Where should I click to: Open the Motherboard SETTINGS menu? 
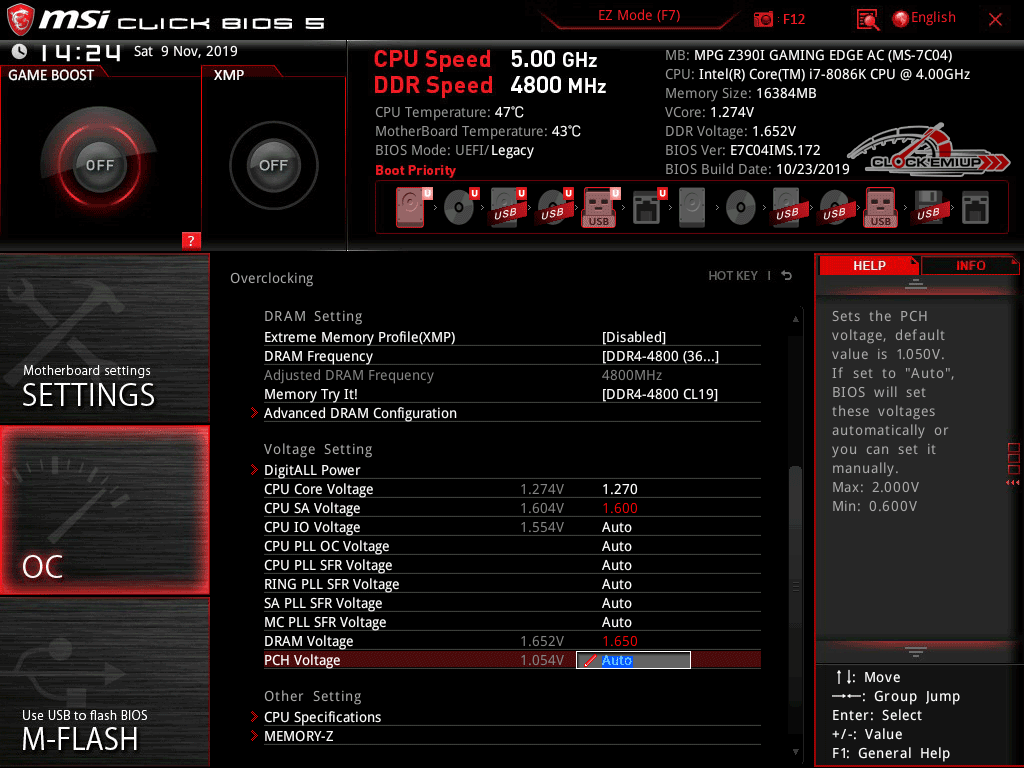[x=104, y=340]
